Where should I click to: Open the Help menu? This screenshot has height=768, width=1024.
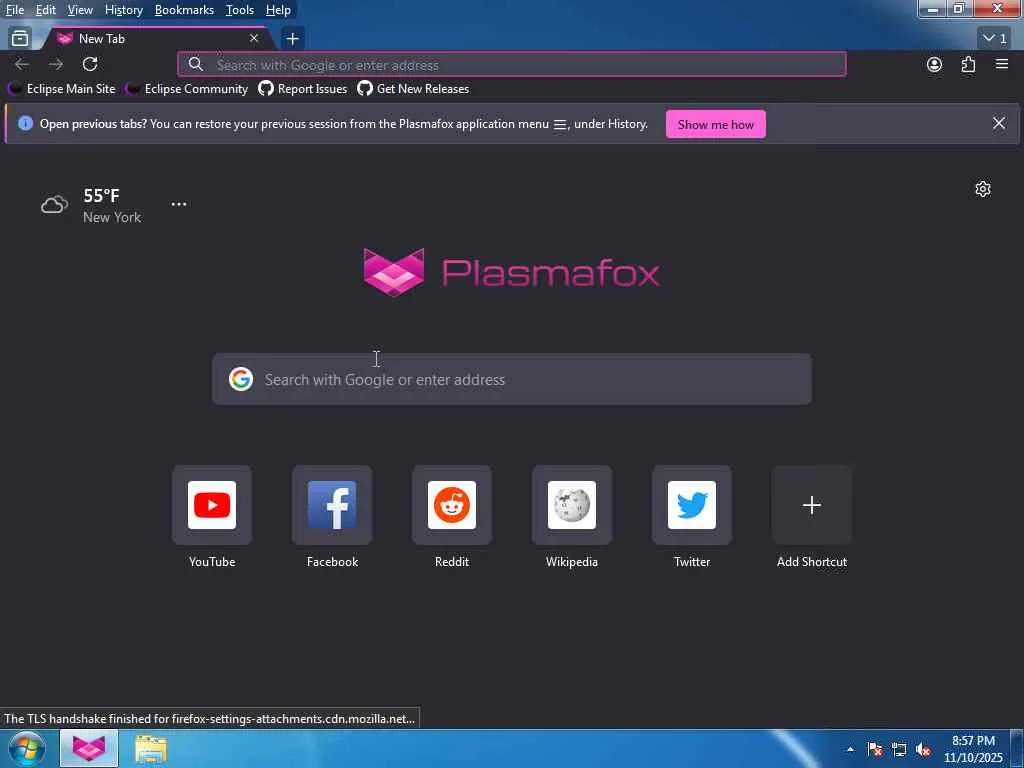click(278, 10)
